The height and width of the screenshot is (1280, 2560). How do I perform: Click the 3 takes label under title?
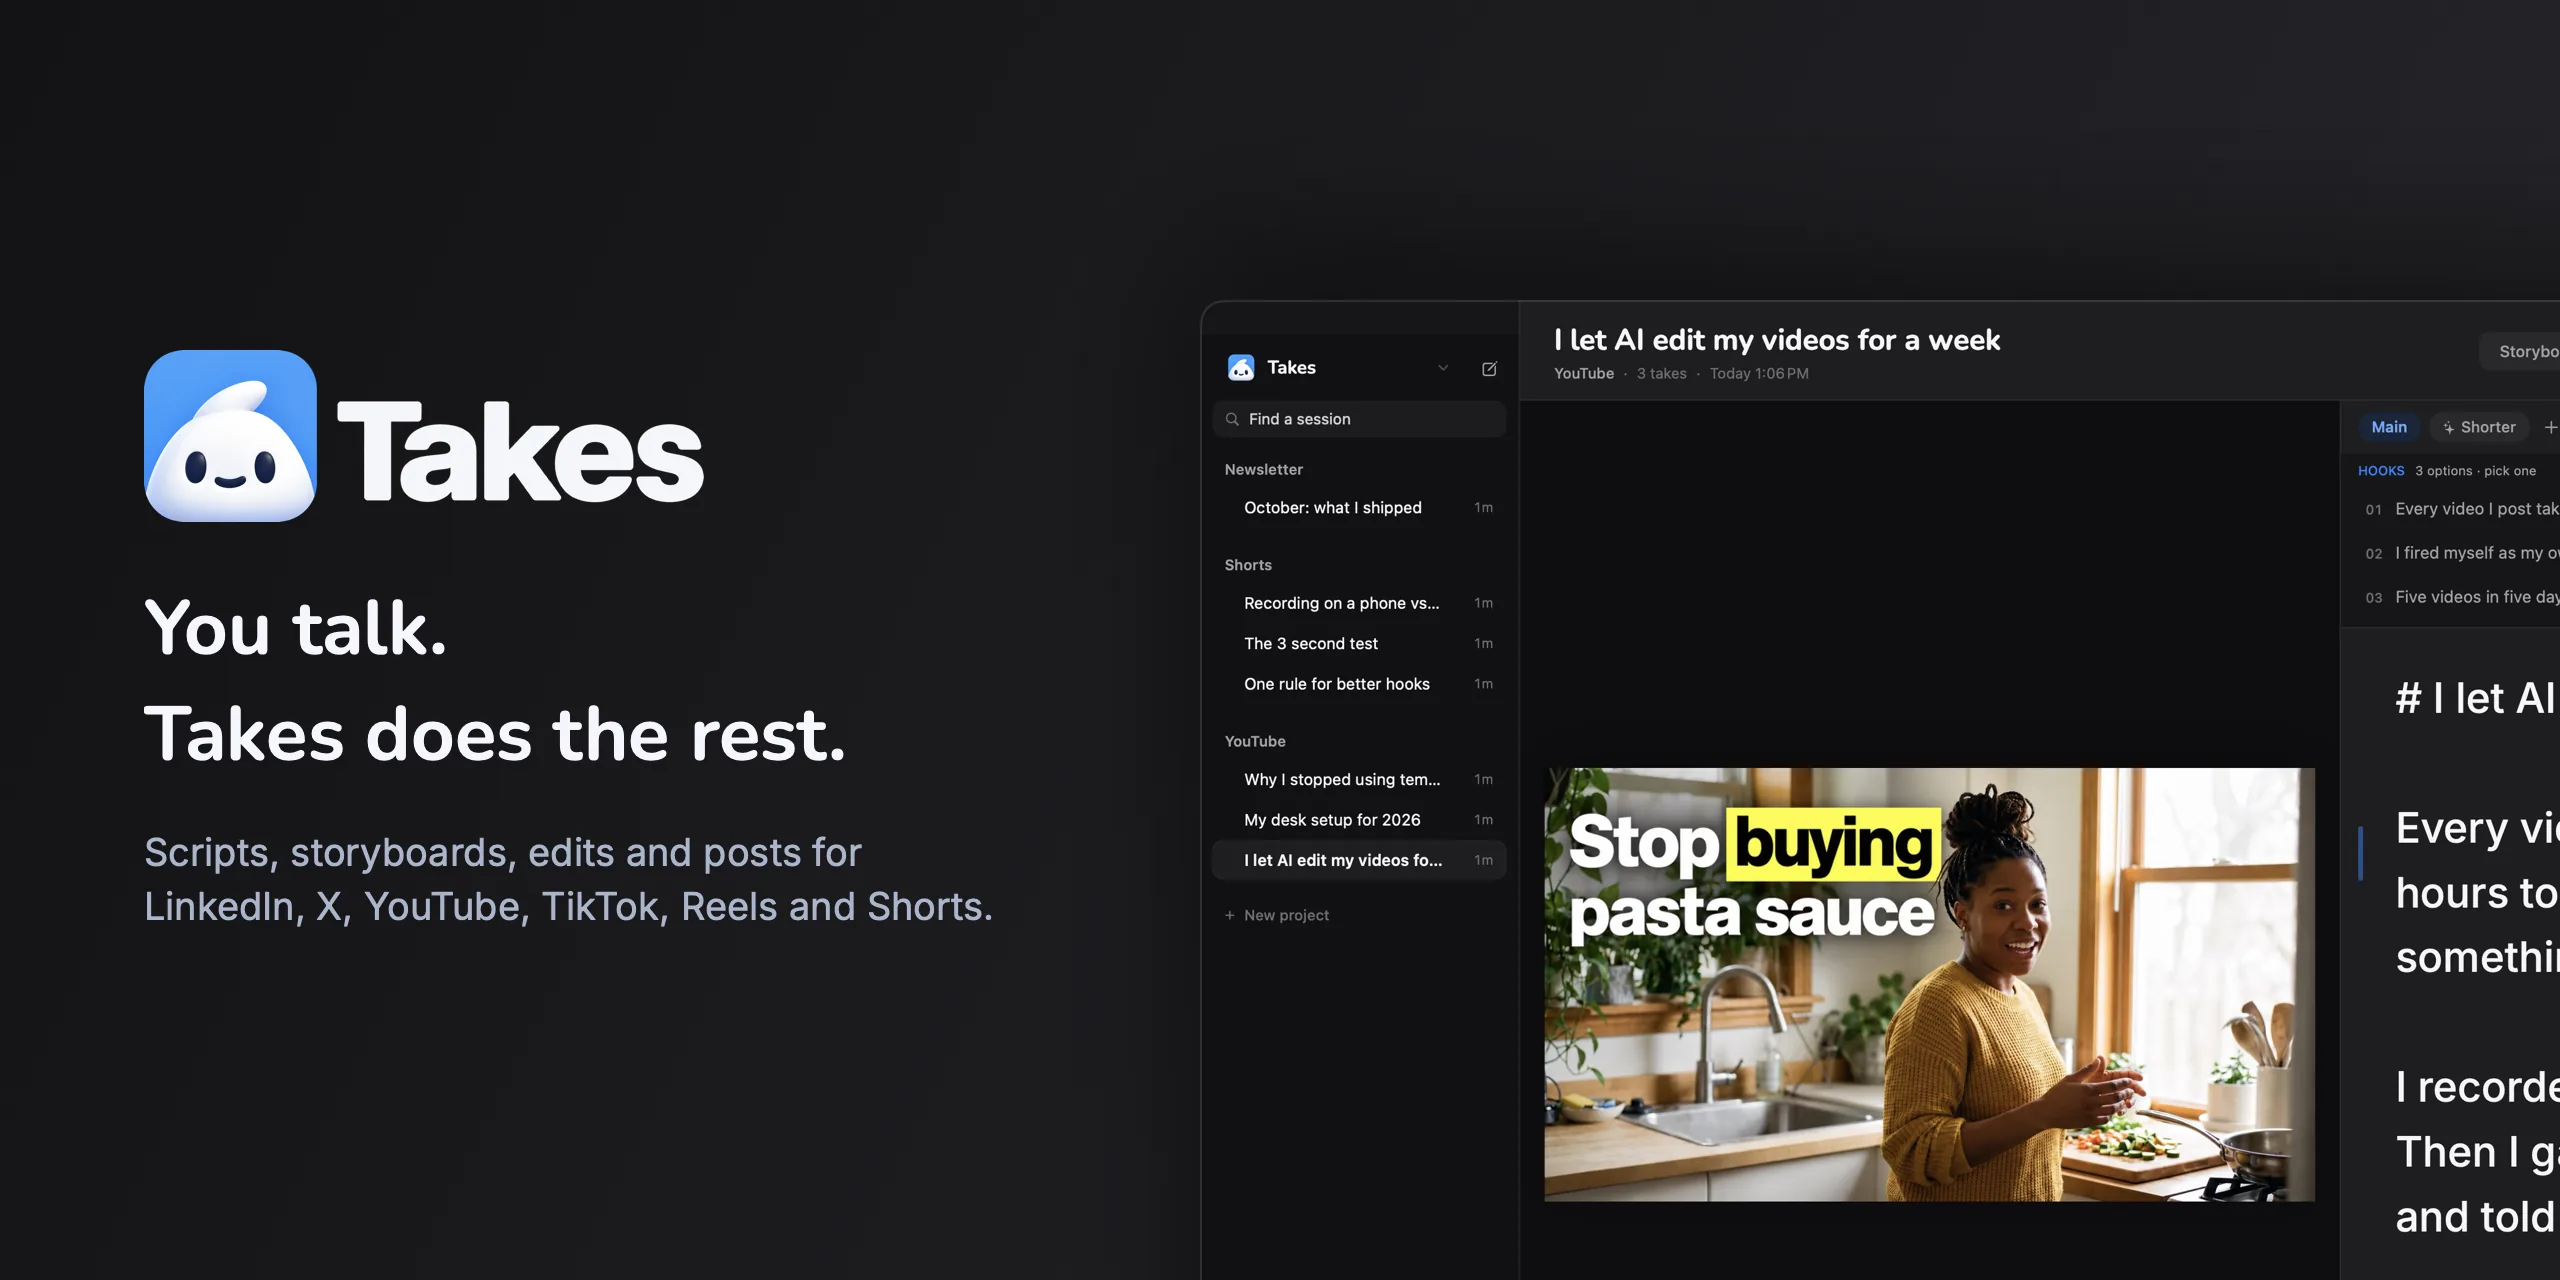pyautogui.click(x=1661, y=373)
